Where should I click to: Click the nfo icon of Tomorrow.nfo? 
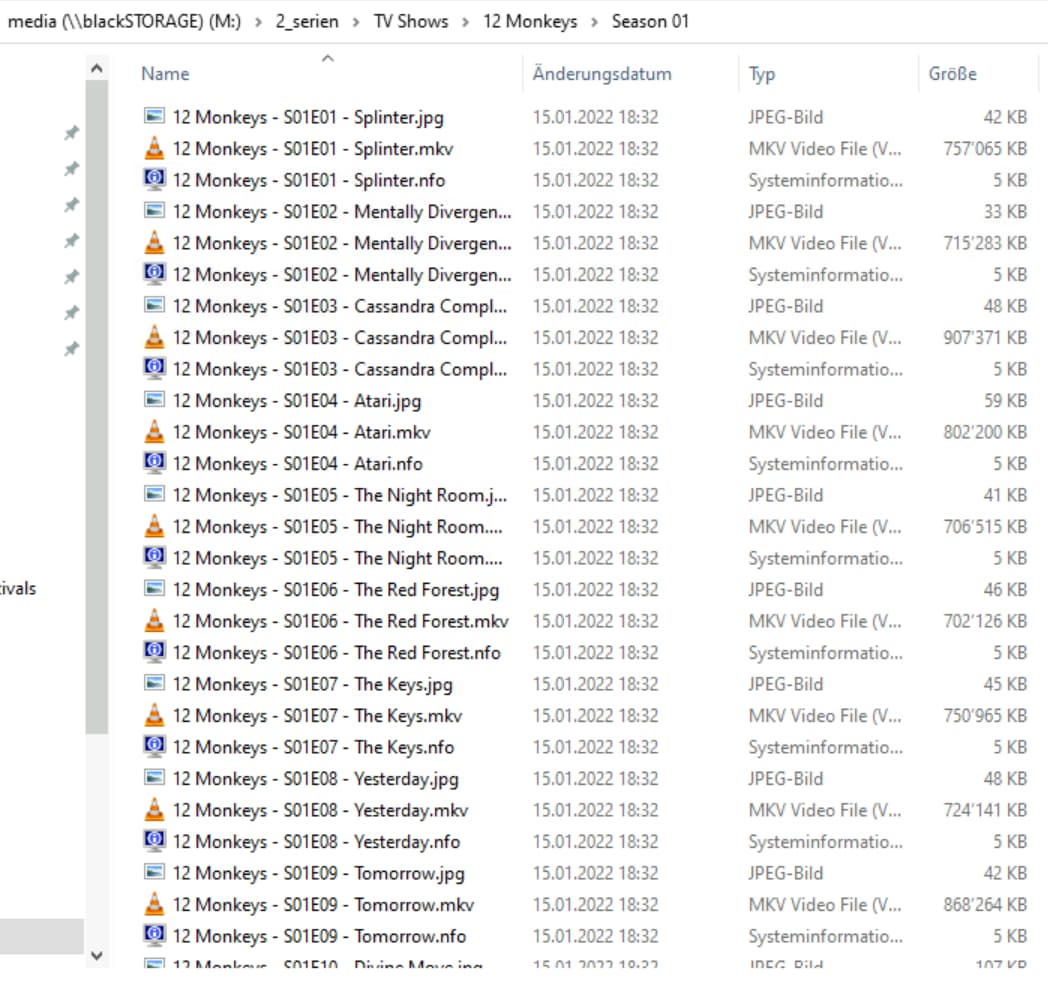pos(154,935)
